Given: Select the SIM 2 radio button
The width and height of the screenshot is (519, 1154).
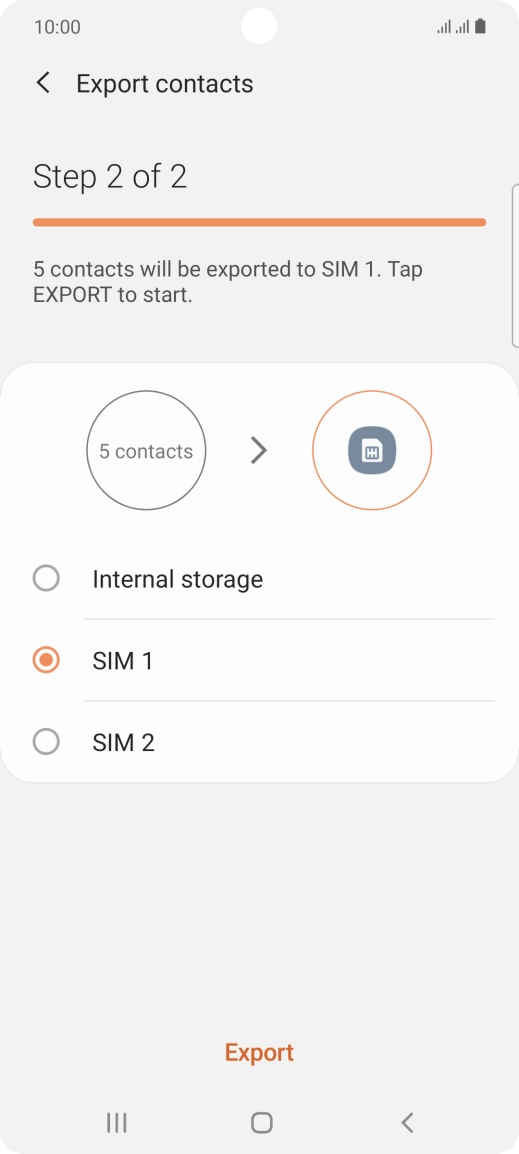Looking at the screenshot, I should click(46, 742).
